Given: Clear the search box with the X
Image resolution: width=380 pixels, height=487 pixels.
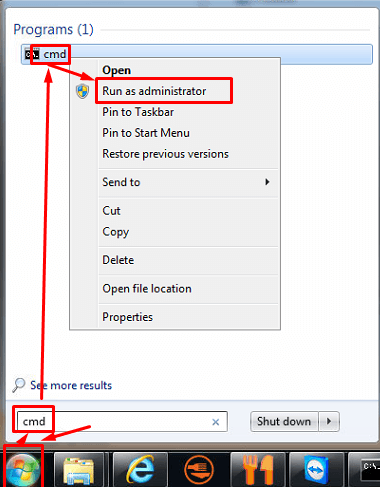Looking at the screenshot, I should click(216, 422).
